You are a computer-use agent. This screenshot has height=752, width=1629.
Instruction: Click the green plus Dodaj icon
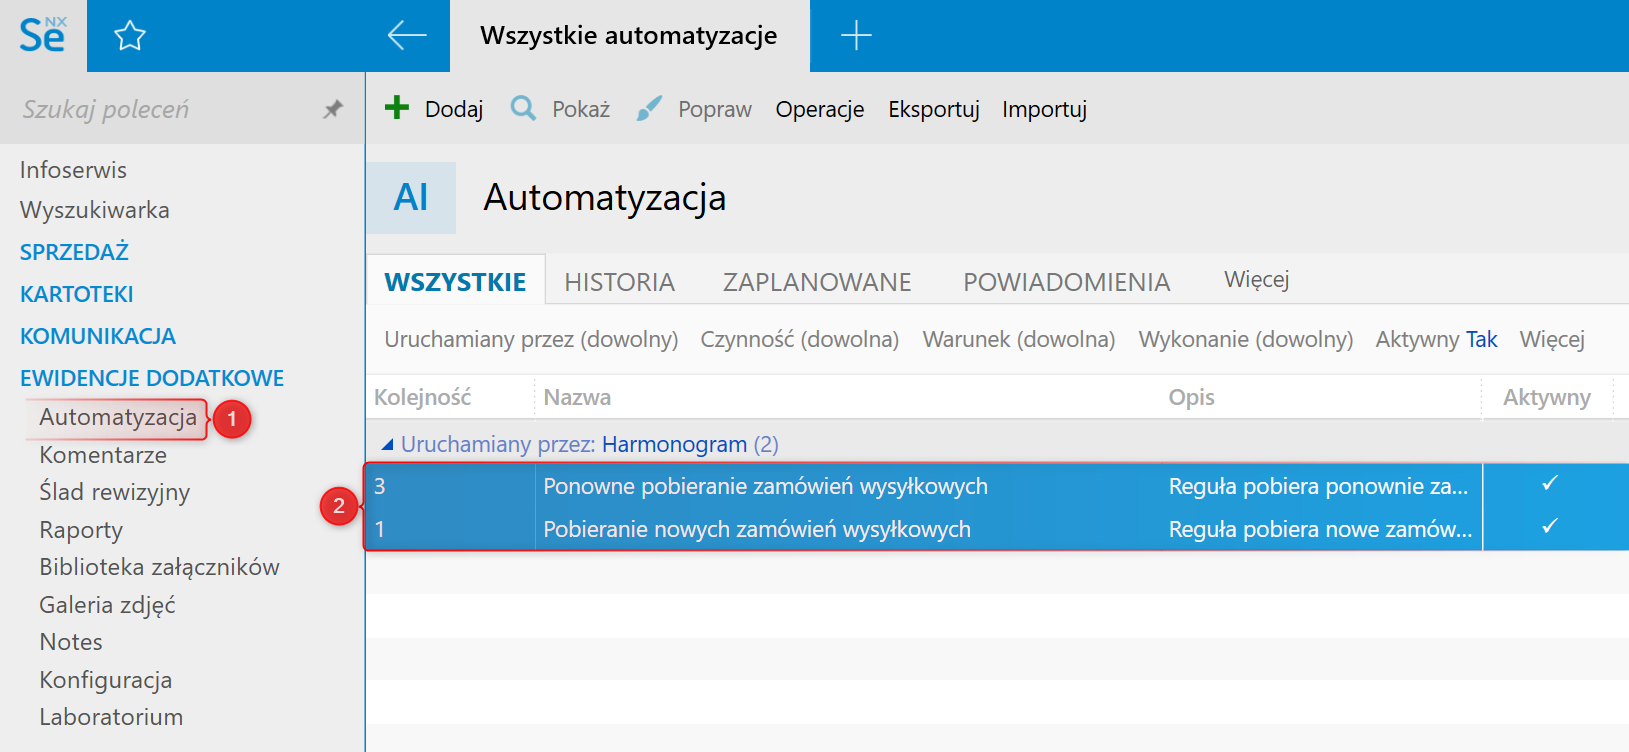pyautogui.click(x=397, y=108)
